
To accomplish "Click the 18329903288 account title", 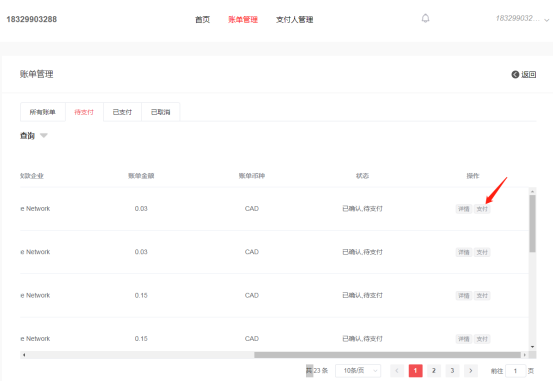I will pos(31,19).
